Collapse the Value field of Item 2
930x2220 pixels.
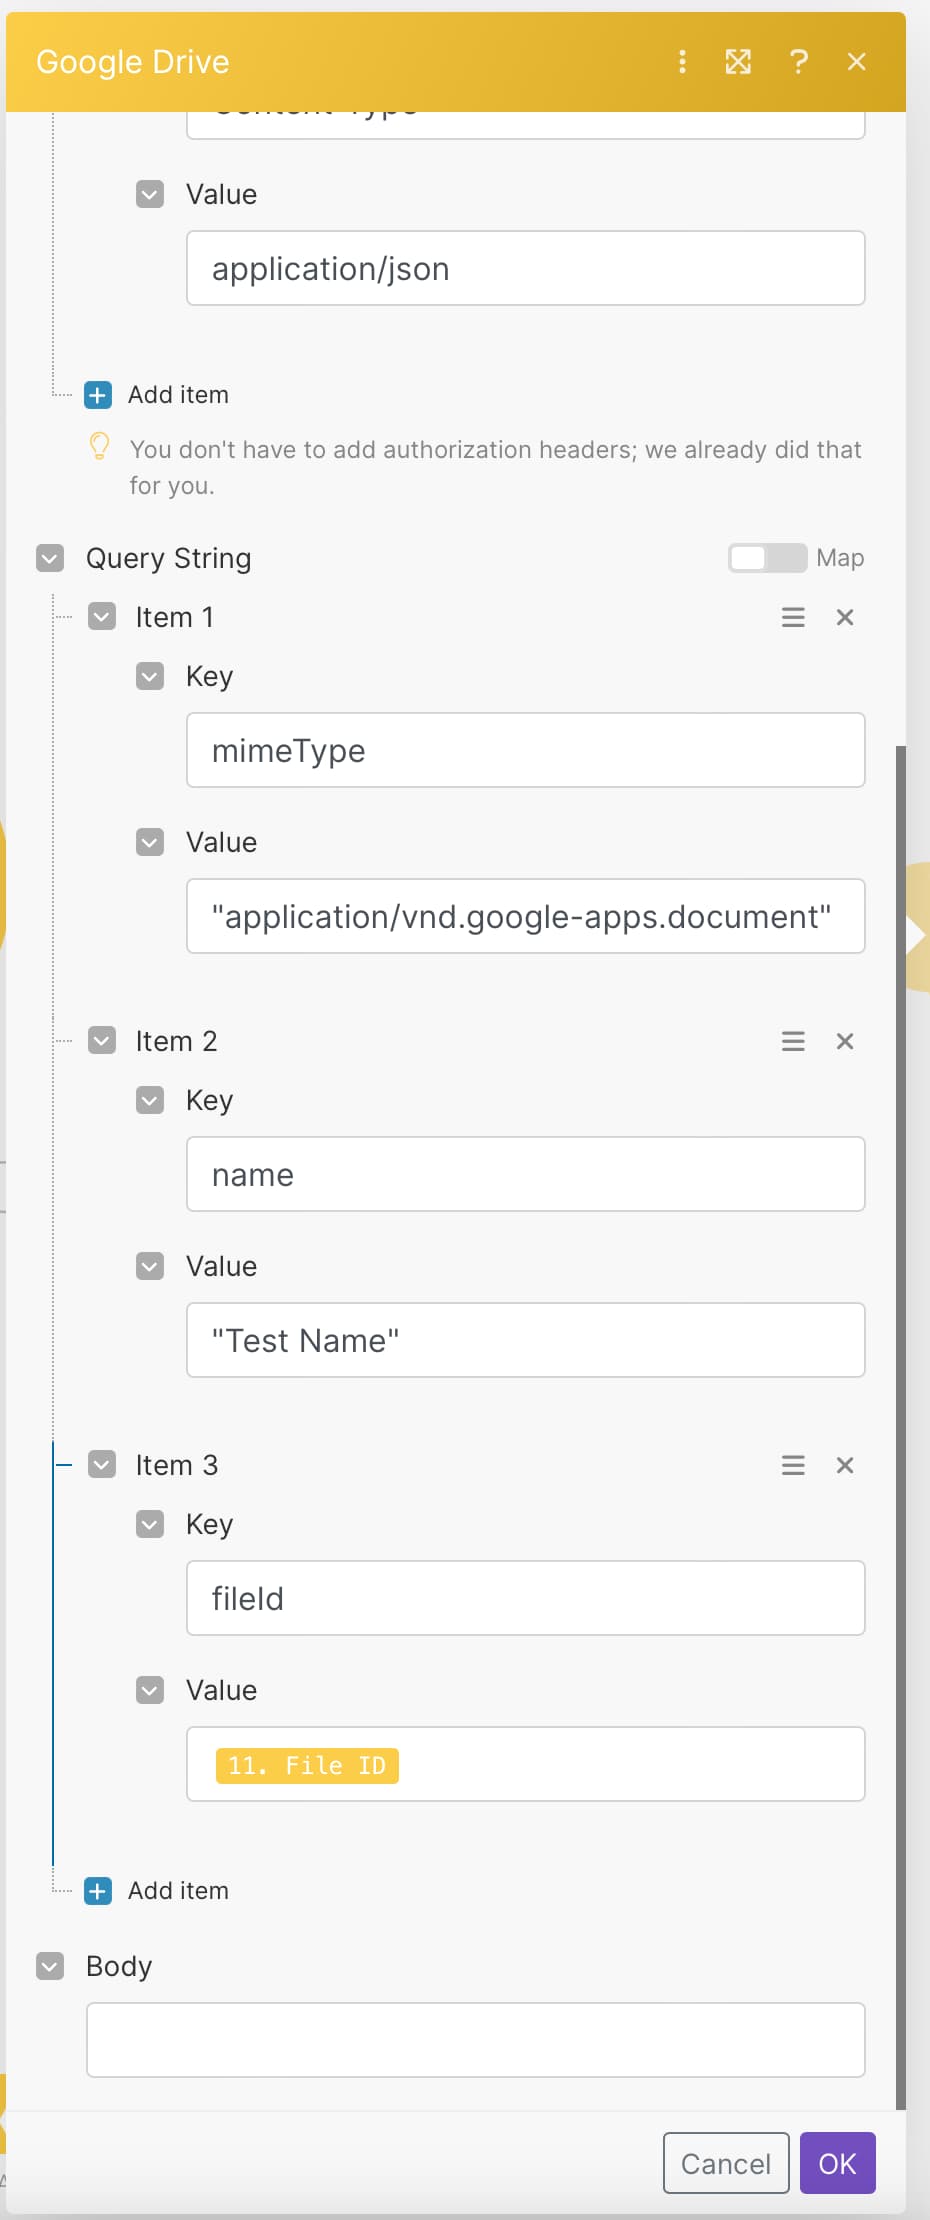click(x=150, y=1266)
